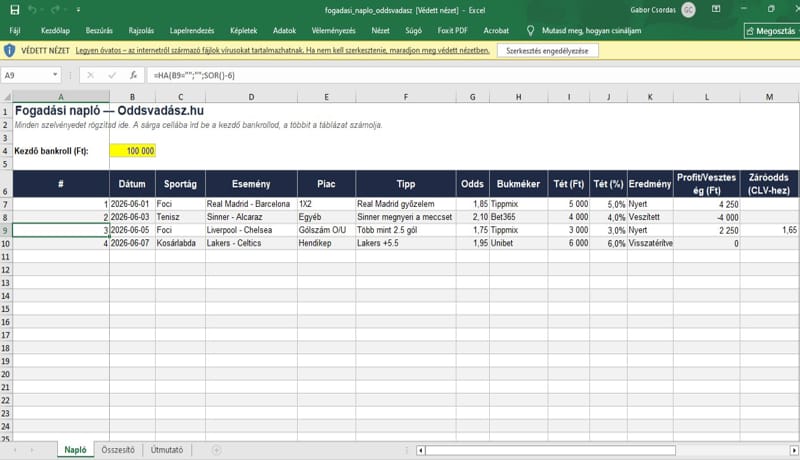800x460 pixels.
Task: Select the Lakers +5.5 tip cell
Action: [x=406, y=243]
